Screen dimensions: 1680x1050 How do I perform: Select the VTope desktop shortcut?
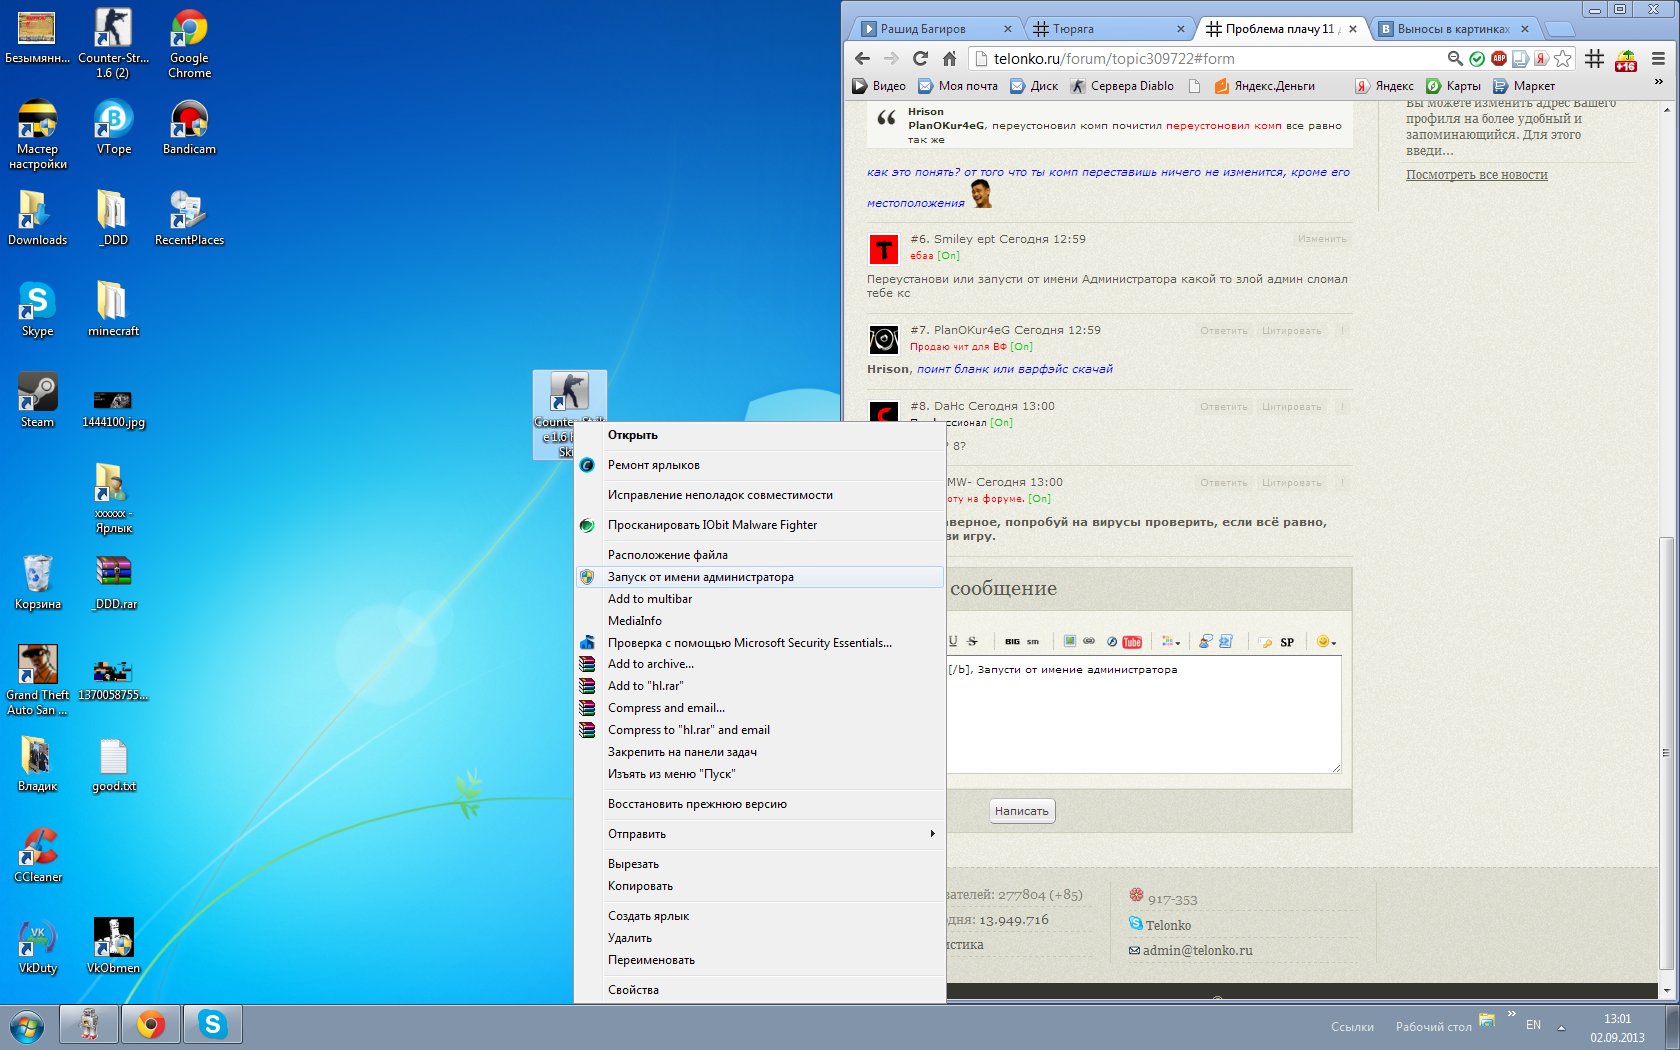114,127
